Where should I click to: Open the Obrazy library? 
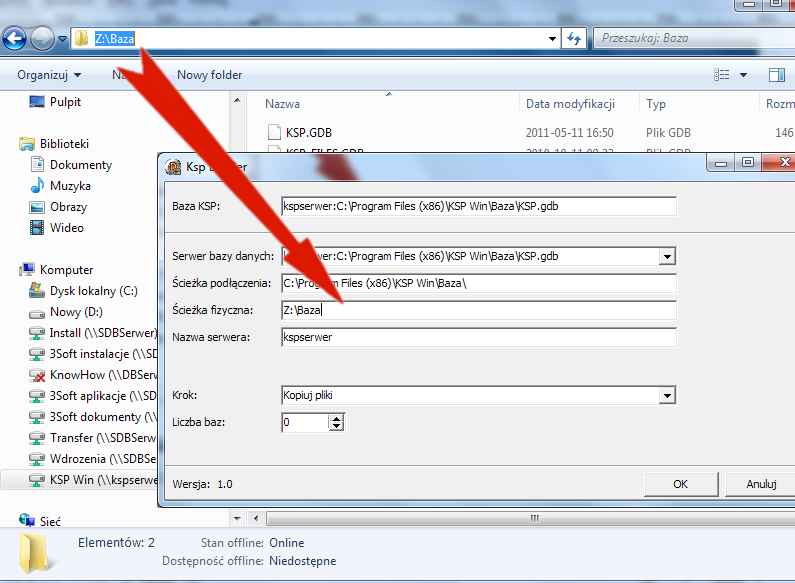(x=68, y=207)
